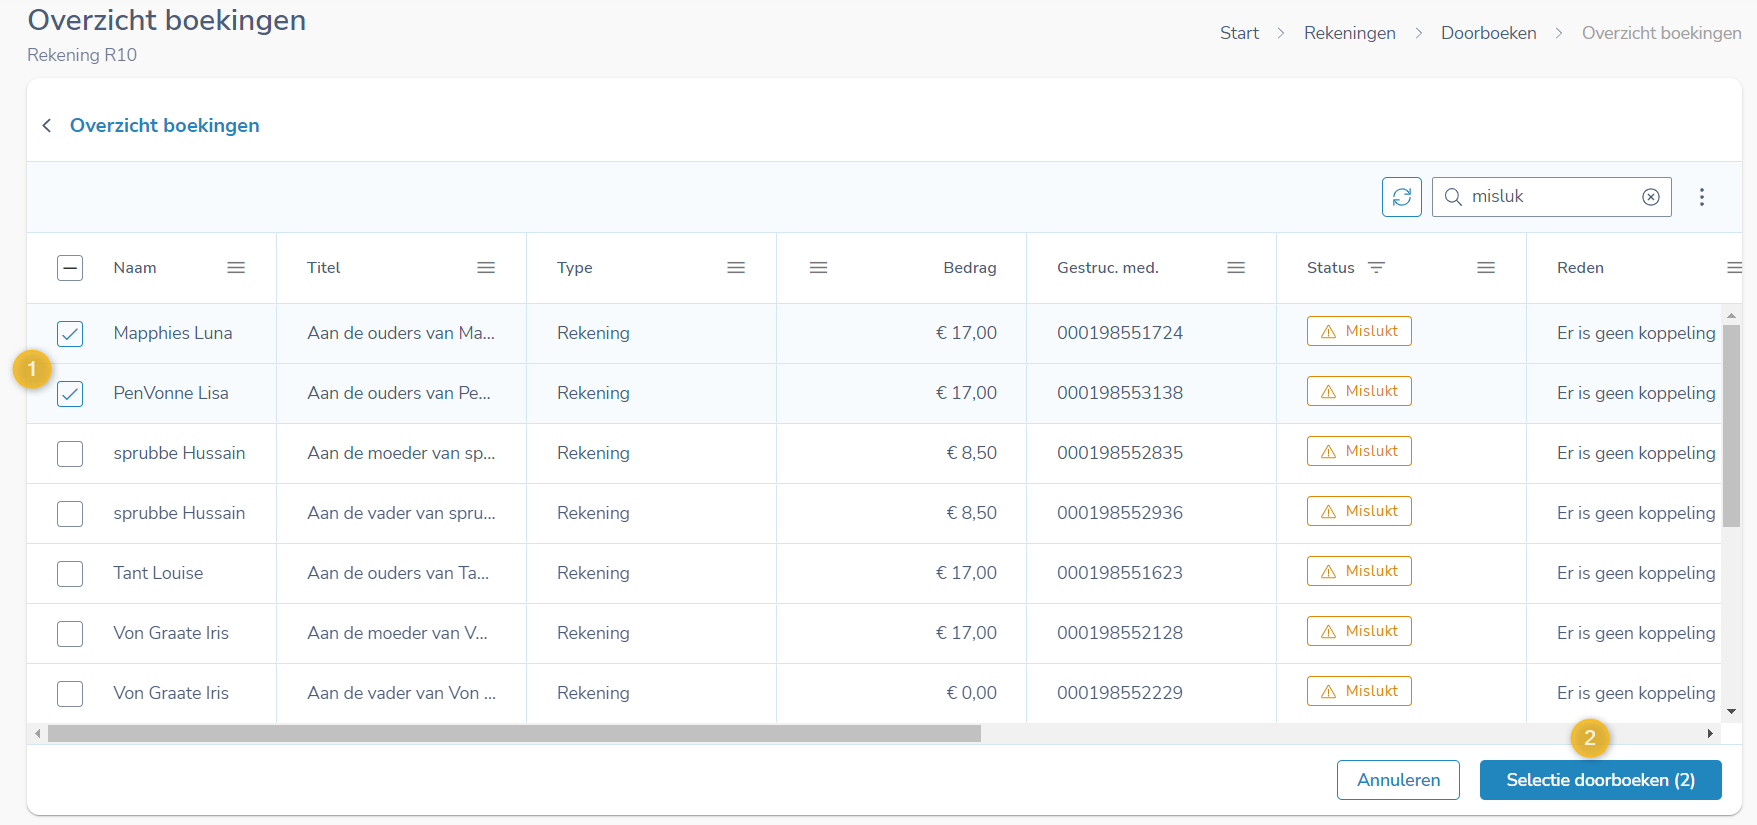
Task: Click the Mislukt badge on row 000198552936
Action: pyautogui.click(x=1359, y=511)
